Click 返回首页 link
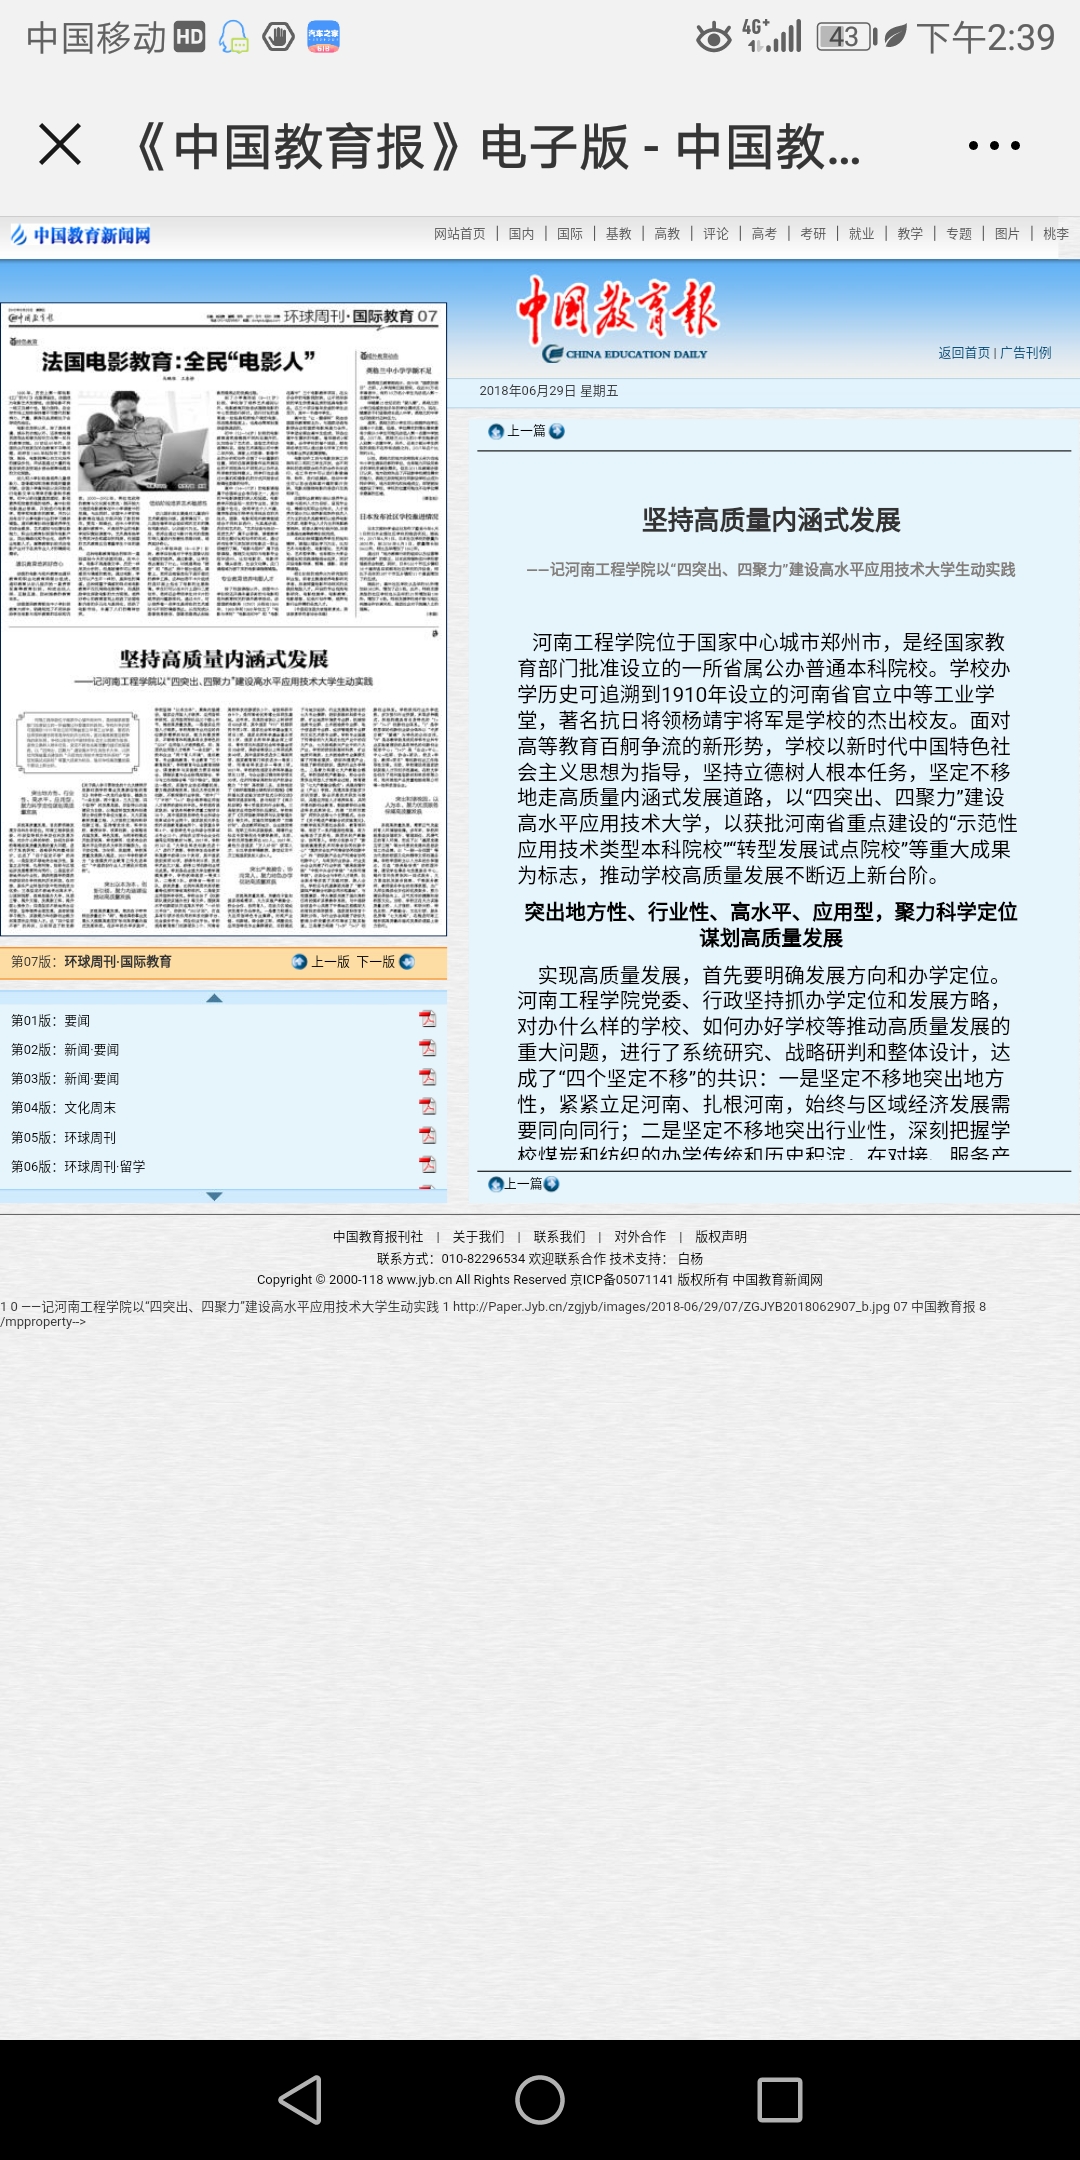 point(964,353)
